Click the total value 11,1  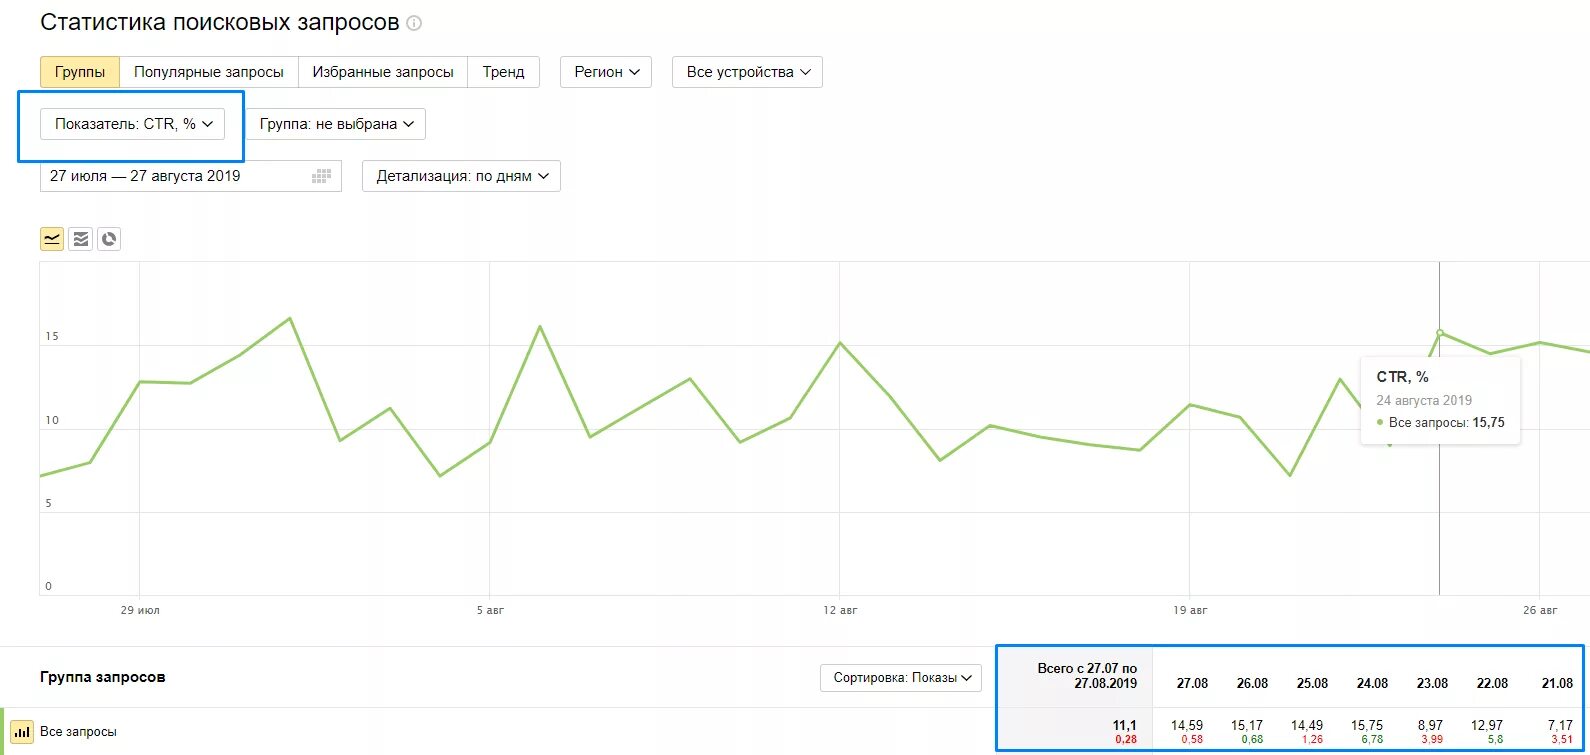point(1124,725)
